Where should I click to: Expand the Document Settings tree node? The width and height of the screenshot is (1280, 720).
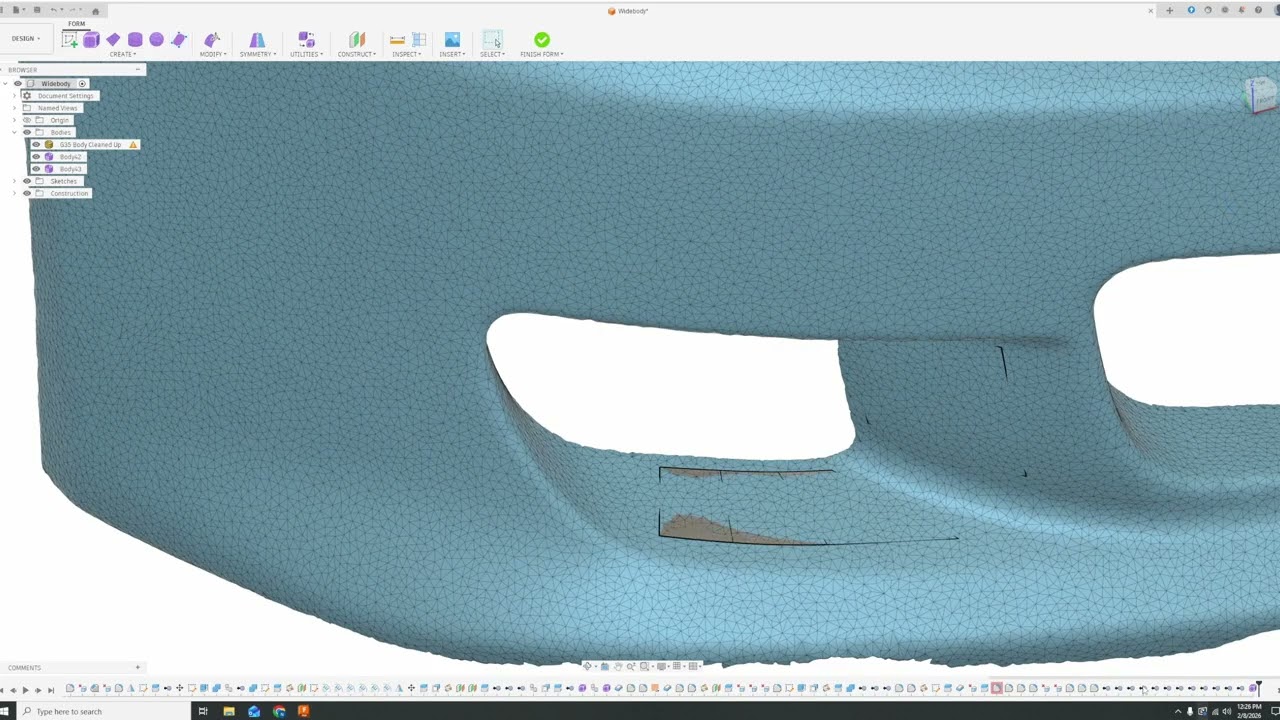14,96
